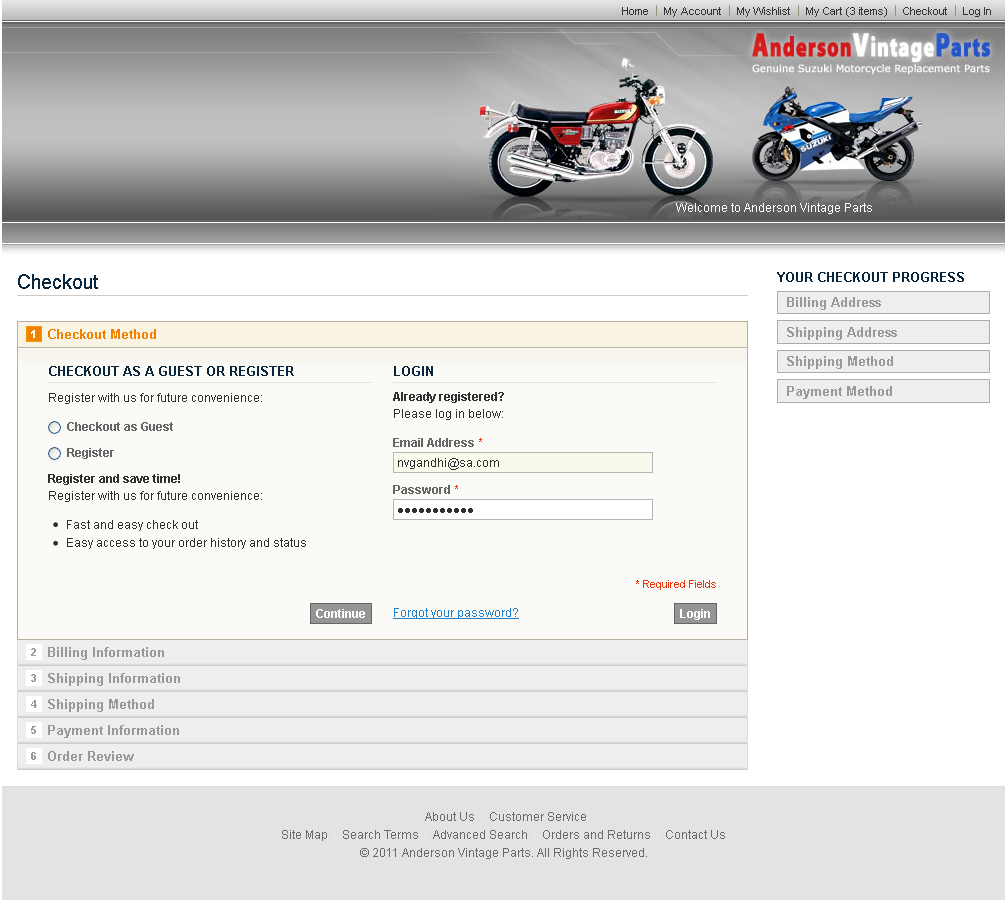Screen dimensions: 1007x900
Task: Open Orders and Returns footer link
Action: (x=596, y=834)
